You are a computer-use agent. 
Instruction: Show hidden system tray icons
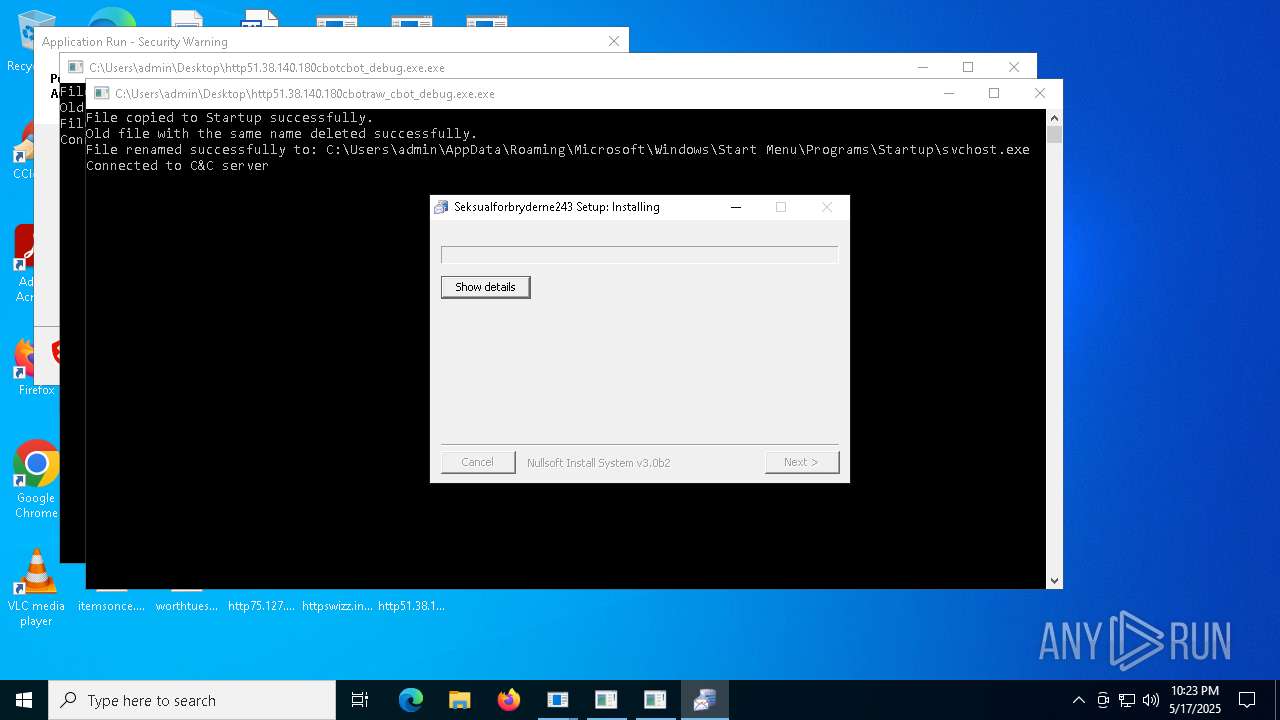[x=1078, y=700]
